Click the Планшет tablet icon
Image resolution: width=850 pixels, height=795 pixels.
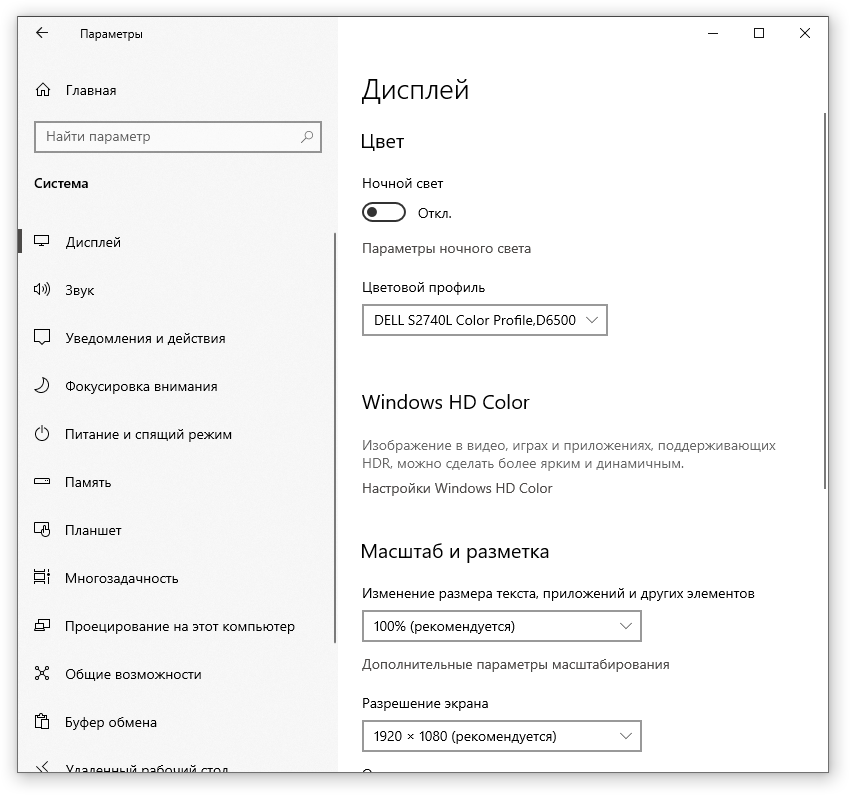point(42,530)
